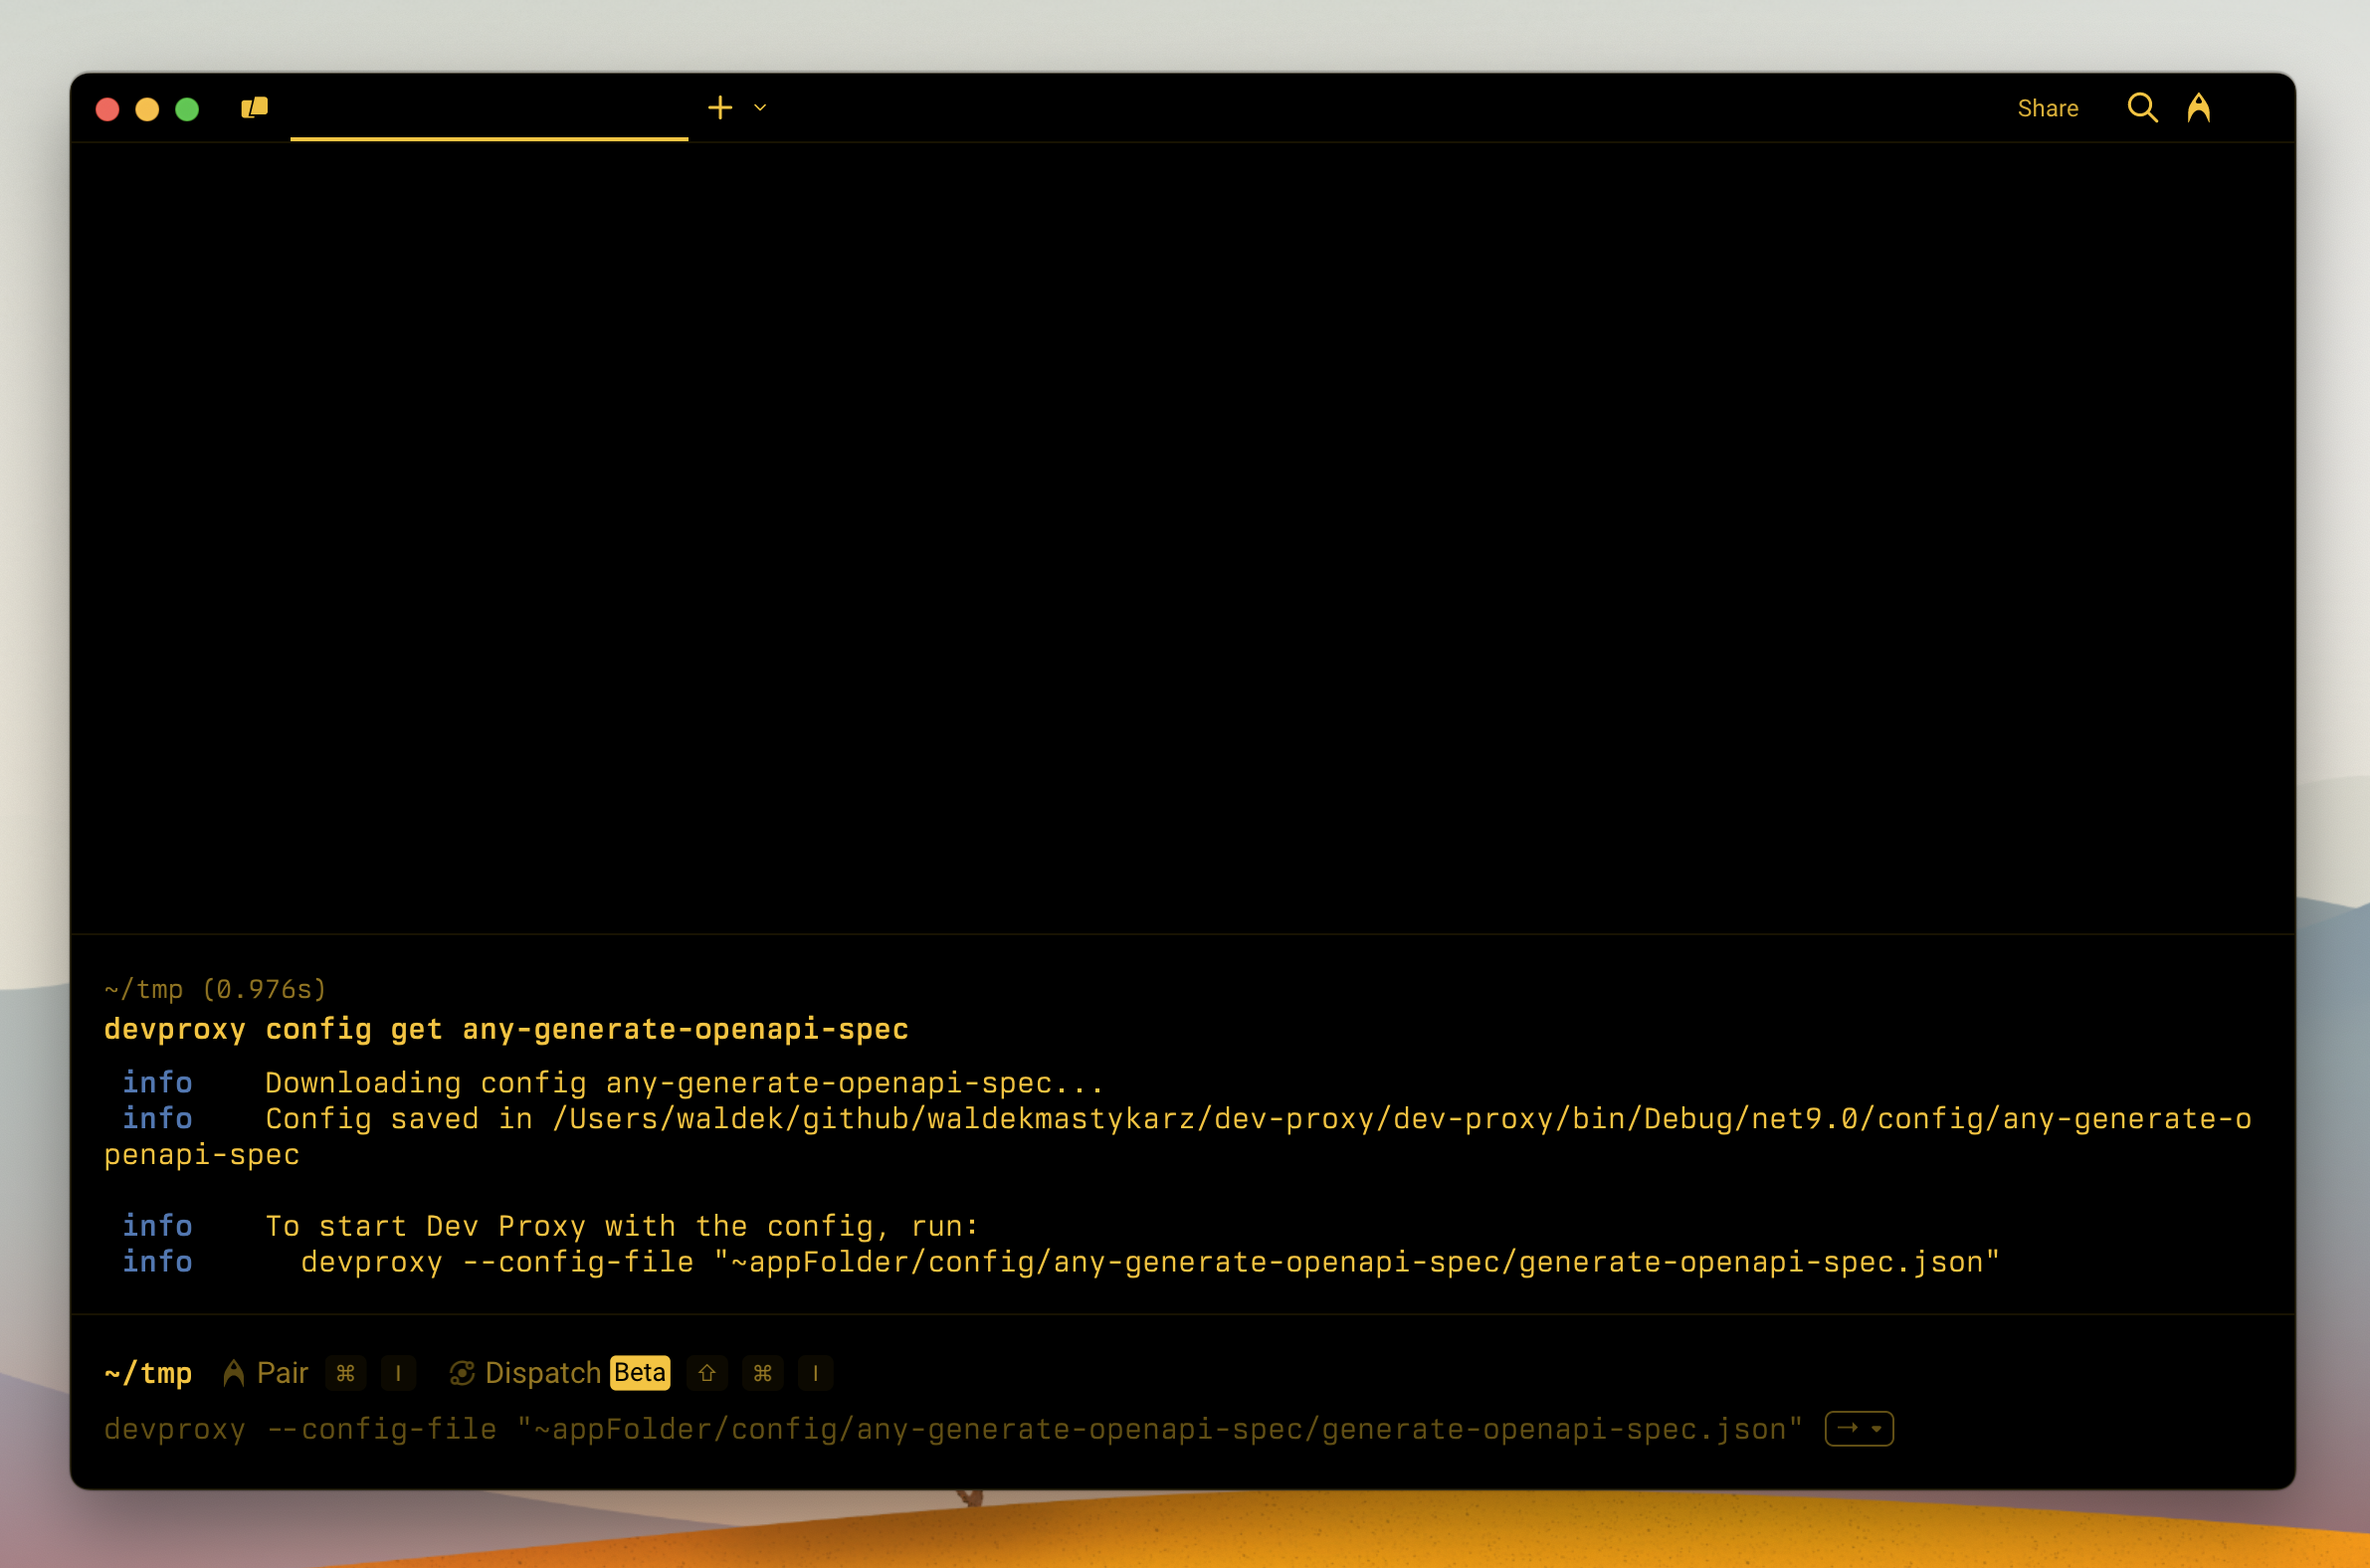Open a new tab with the plus icon
Image resolution: width=2370 pixels, height=1568 pixels.
click(720, 107)
